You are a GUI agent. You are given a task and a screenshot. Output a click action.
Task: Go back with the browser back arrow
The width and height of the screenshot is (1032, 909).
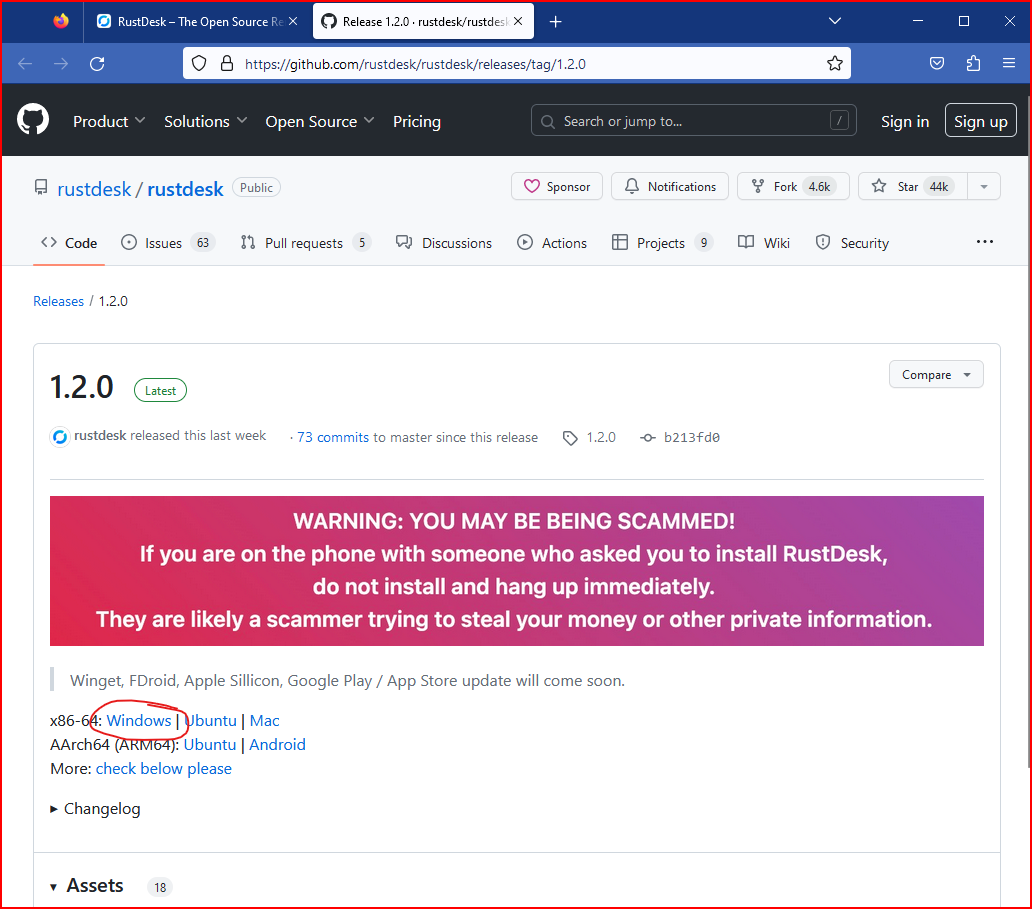tap(25, 64)
